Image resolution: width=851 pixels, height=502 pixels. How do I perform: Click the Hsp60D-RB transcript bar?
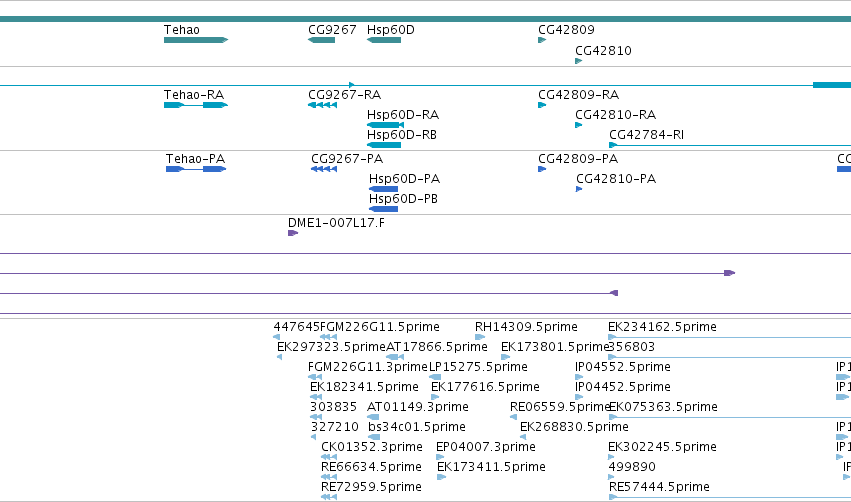(384, 145)
